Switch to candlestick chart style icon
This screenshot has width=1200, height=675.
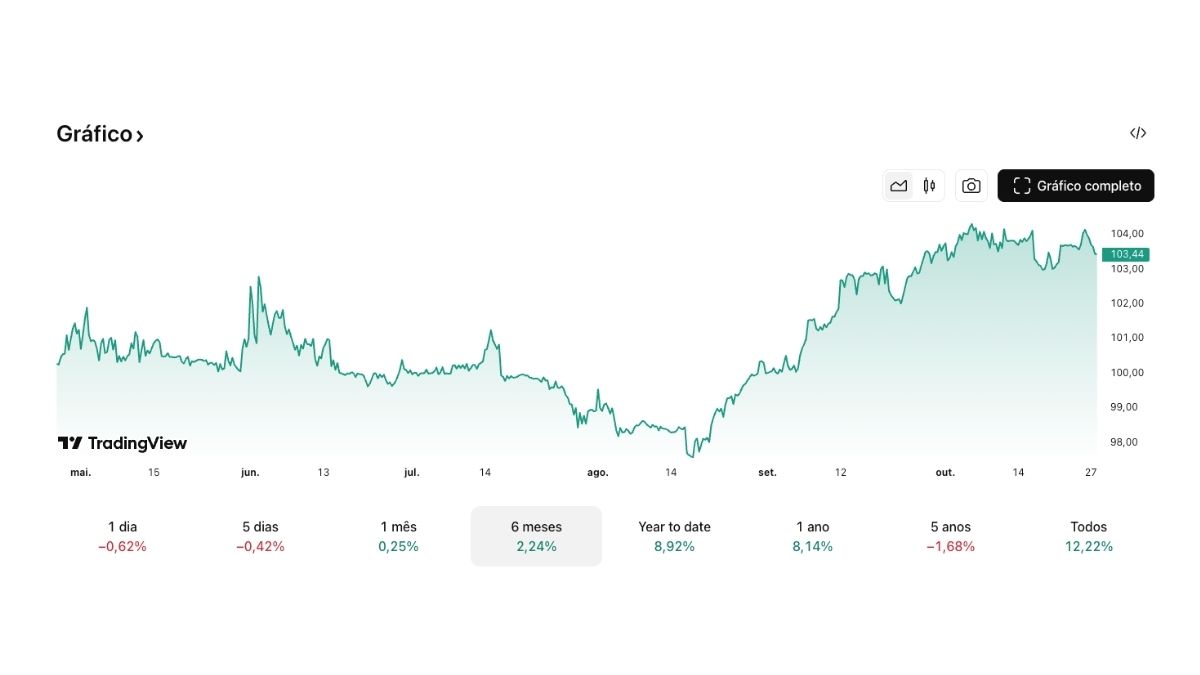(928, 185)
